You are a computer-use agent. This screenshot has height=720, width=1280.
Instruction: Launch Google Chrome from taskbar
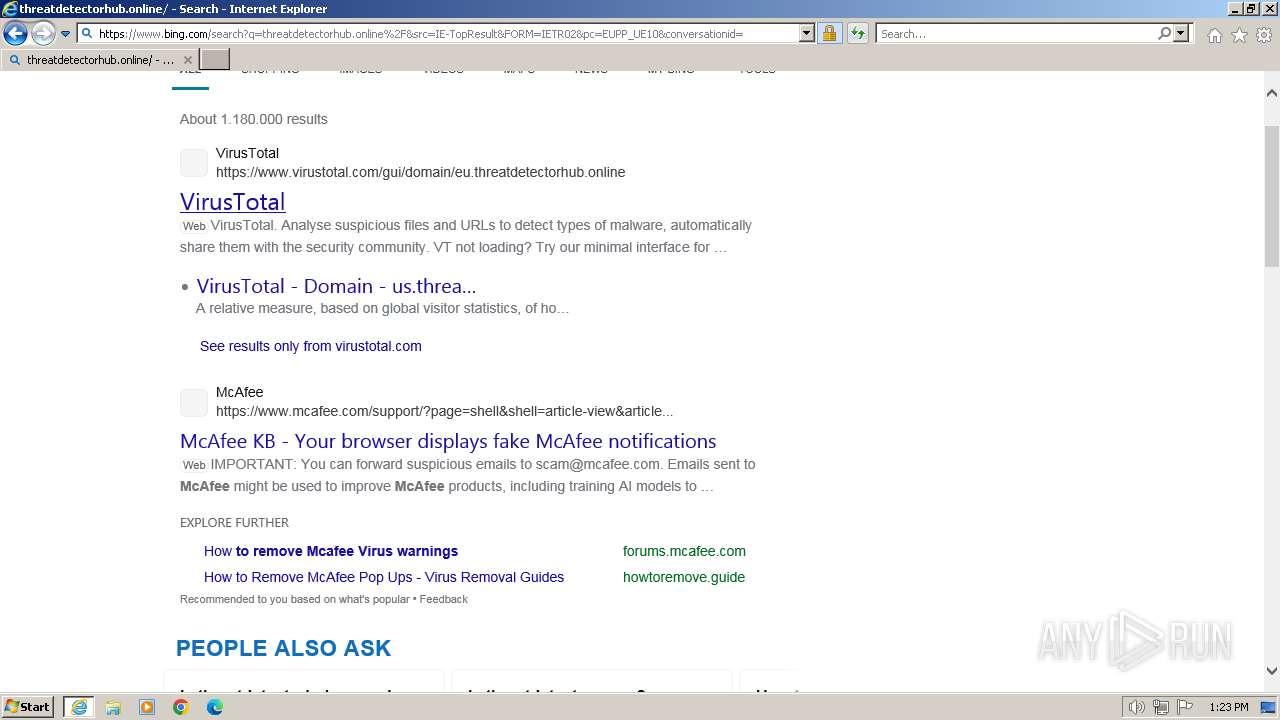pos(181,707)
